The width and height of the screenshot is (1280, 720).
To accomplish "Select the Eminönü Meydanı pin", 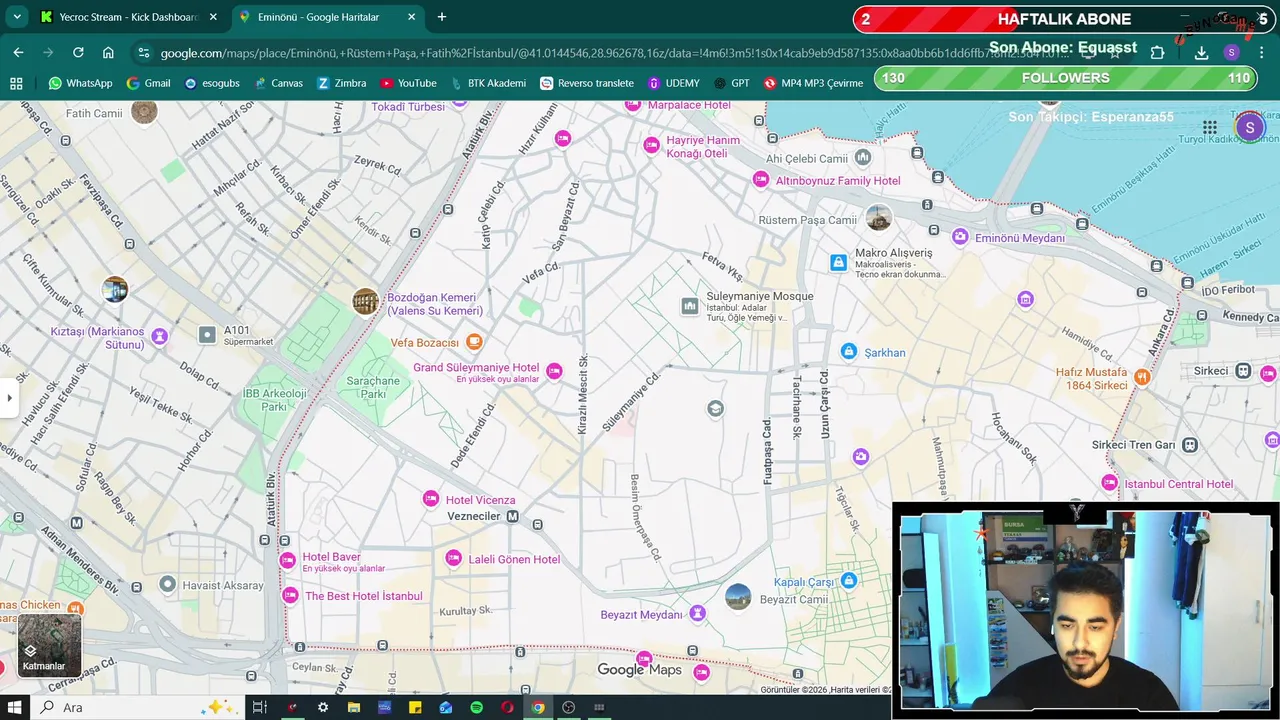I will click(x=961, y=237).
